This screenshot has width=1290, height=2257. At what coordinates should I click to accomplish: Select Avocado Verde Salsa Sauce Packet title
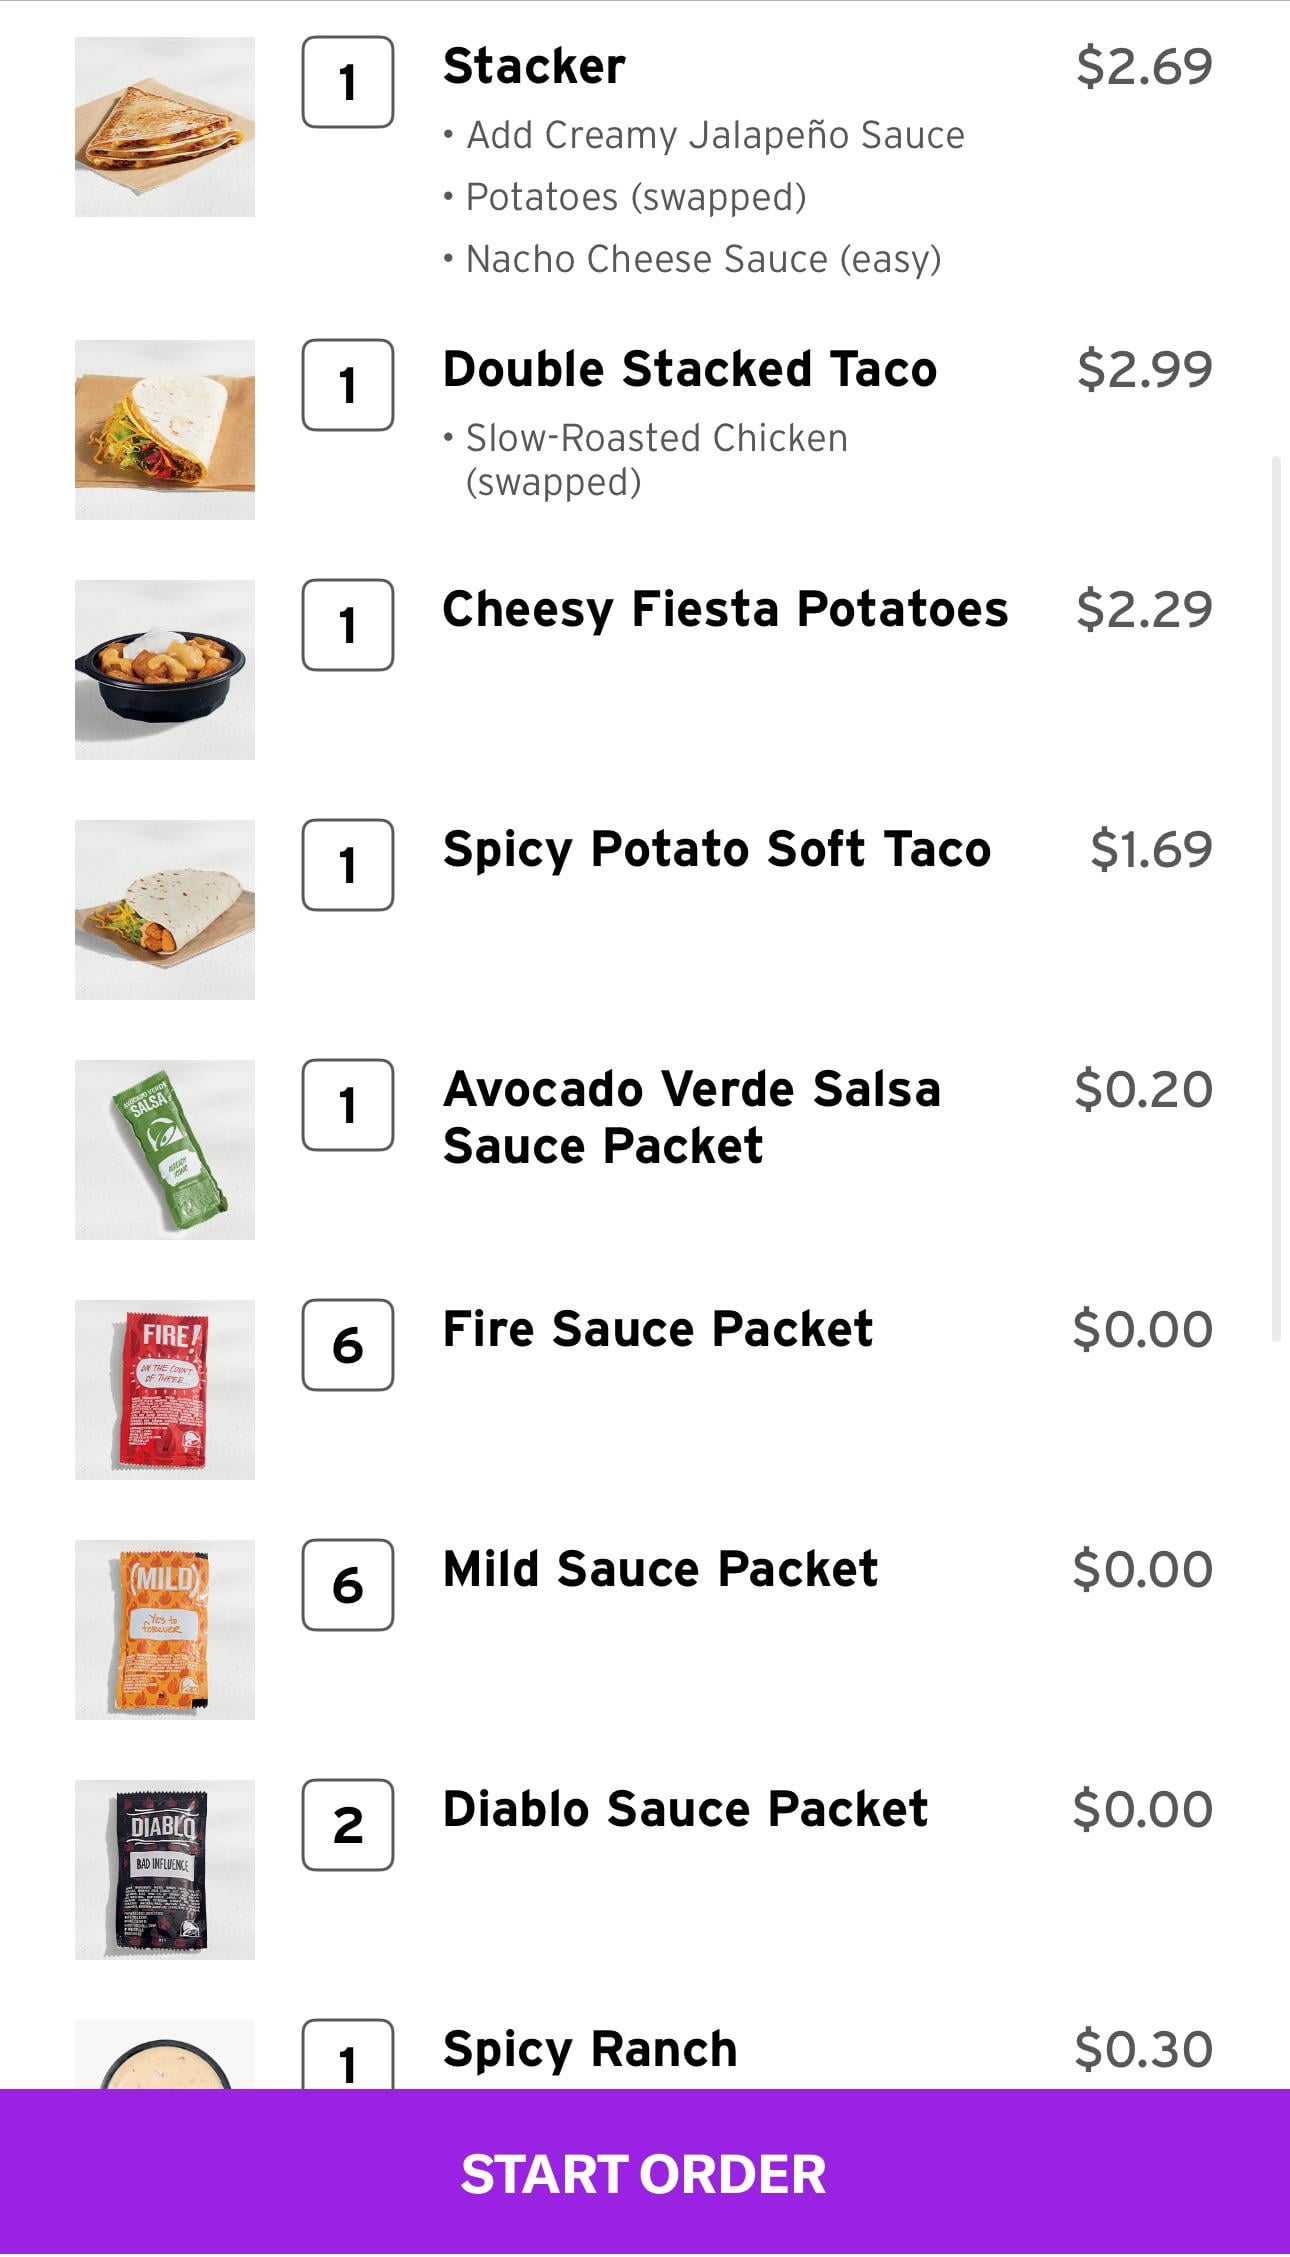(691, 1117)
